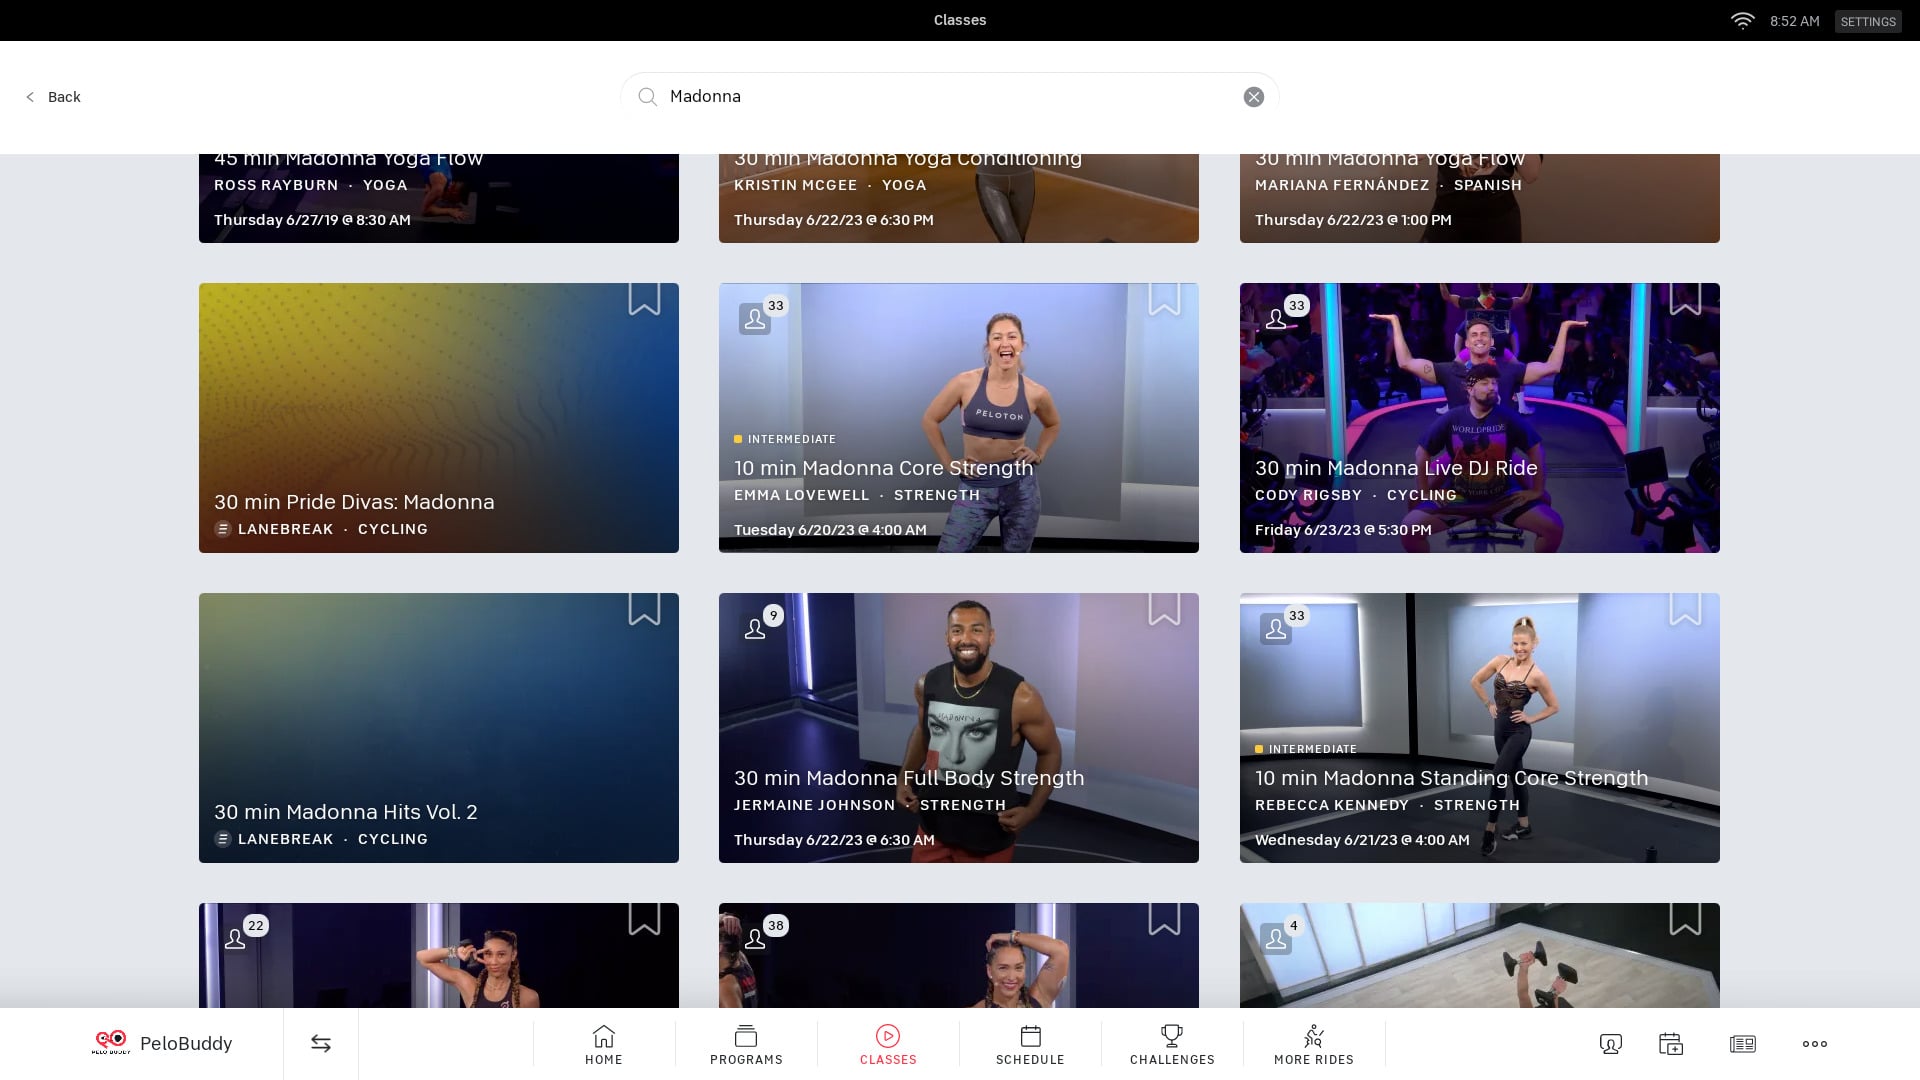Open the Wi-Fi status icon
1920x1080 pixels.
coord(1742,21)
